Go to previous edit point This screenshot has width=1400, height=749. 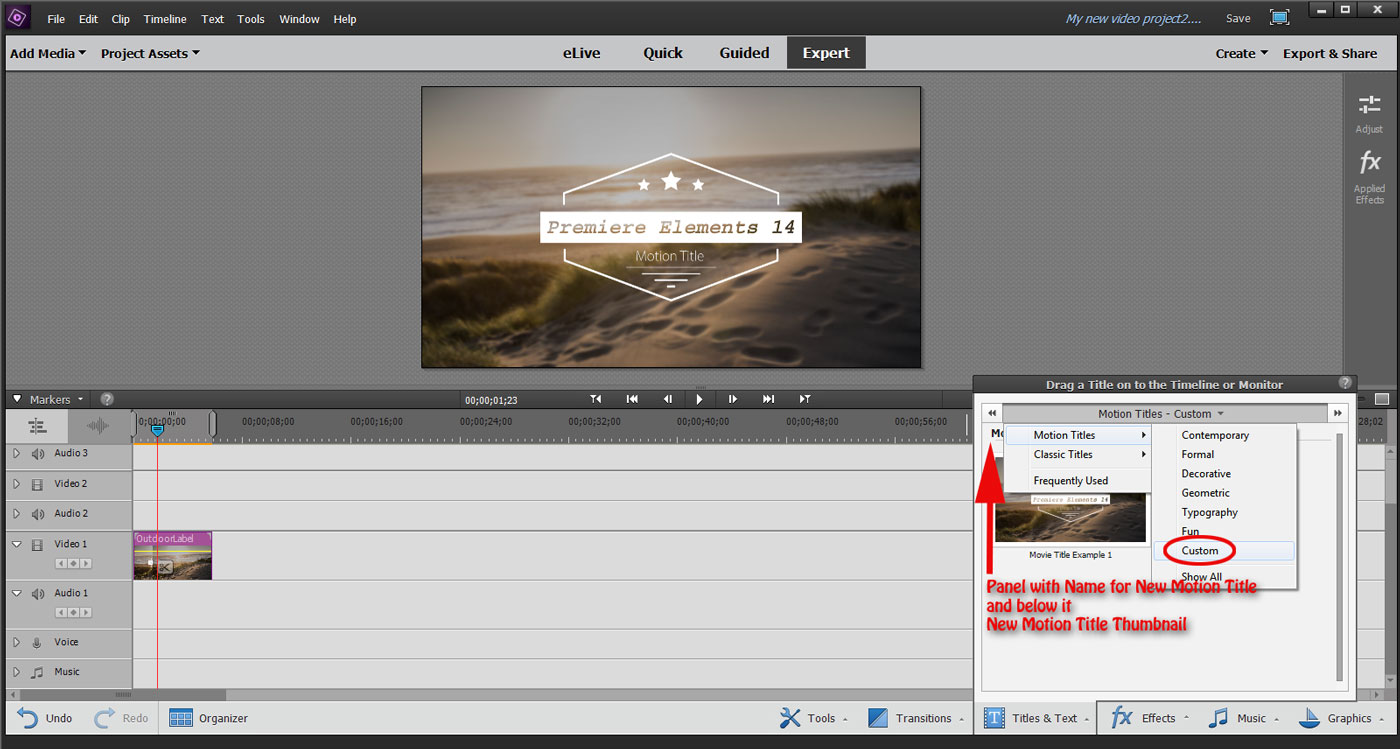pyautogui.click(x=596, y=399)
